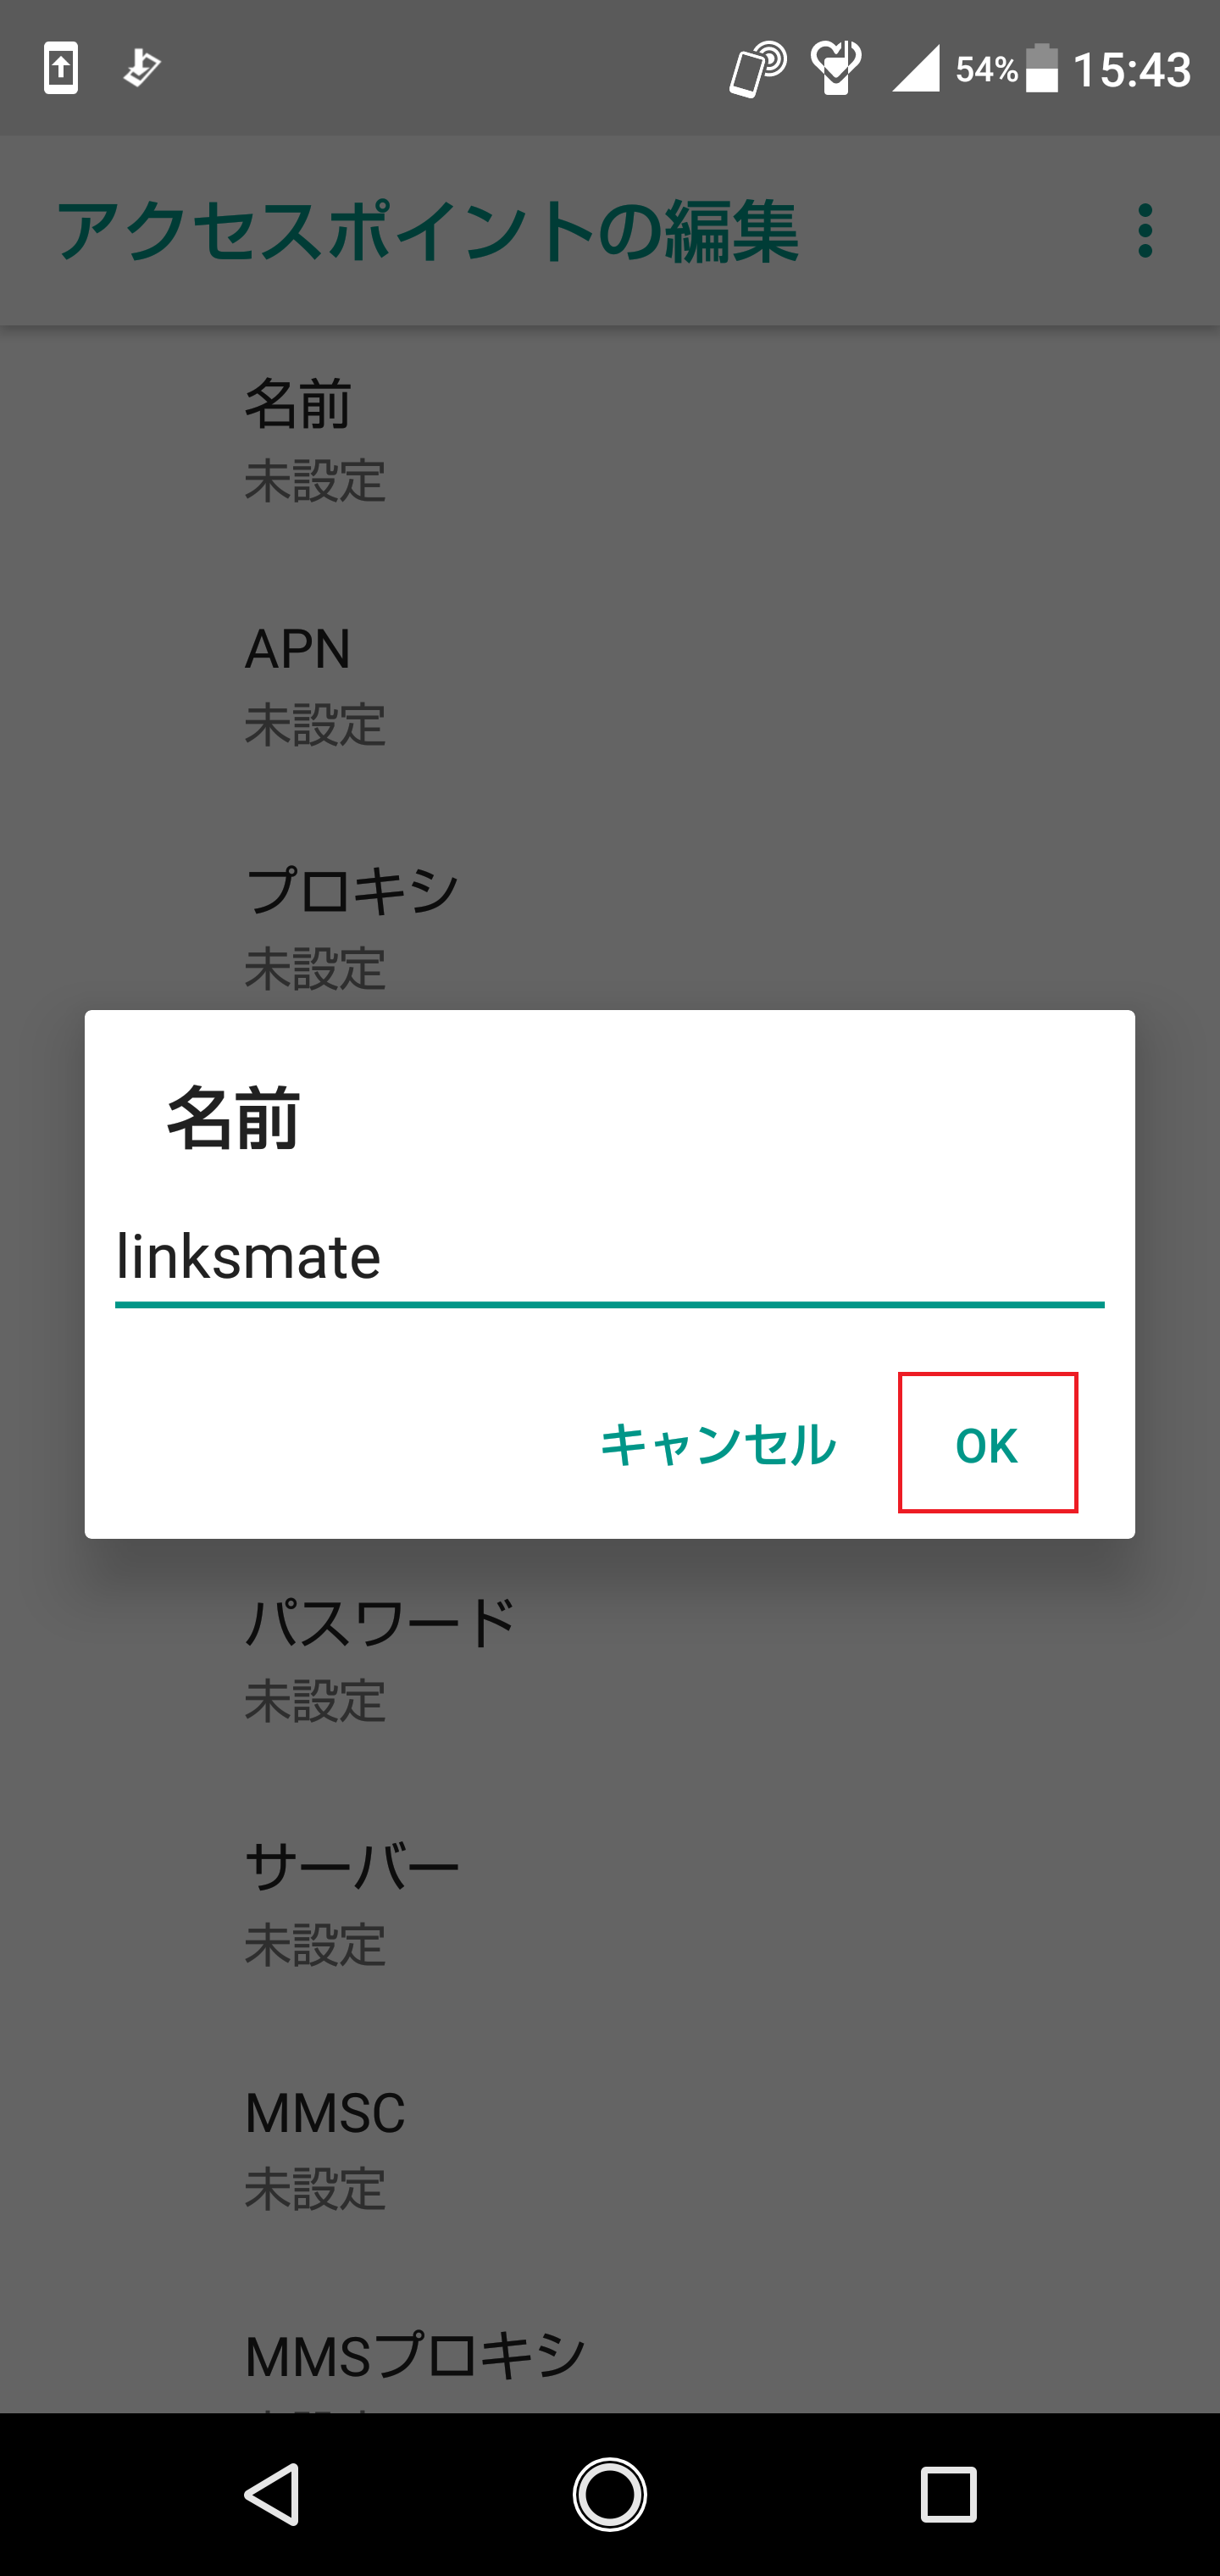Open the overflow menu

click(x=1146, y=231)
